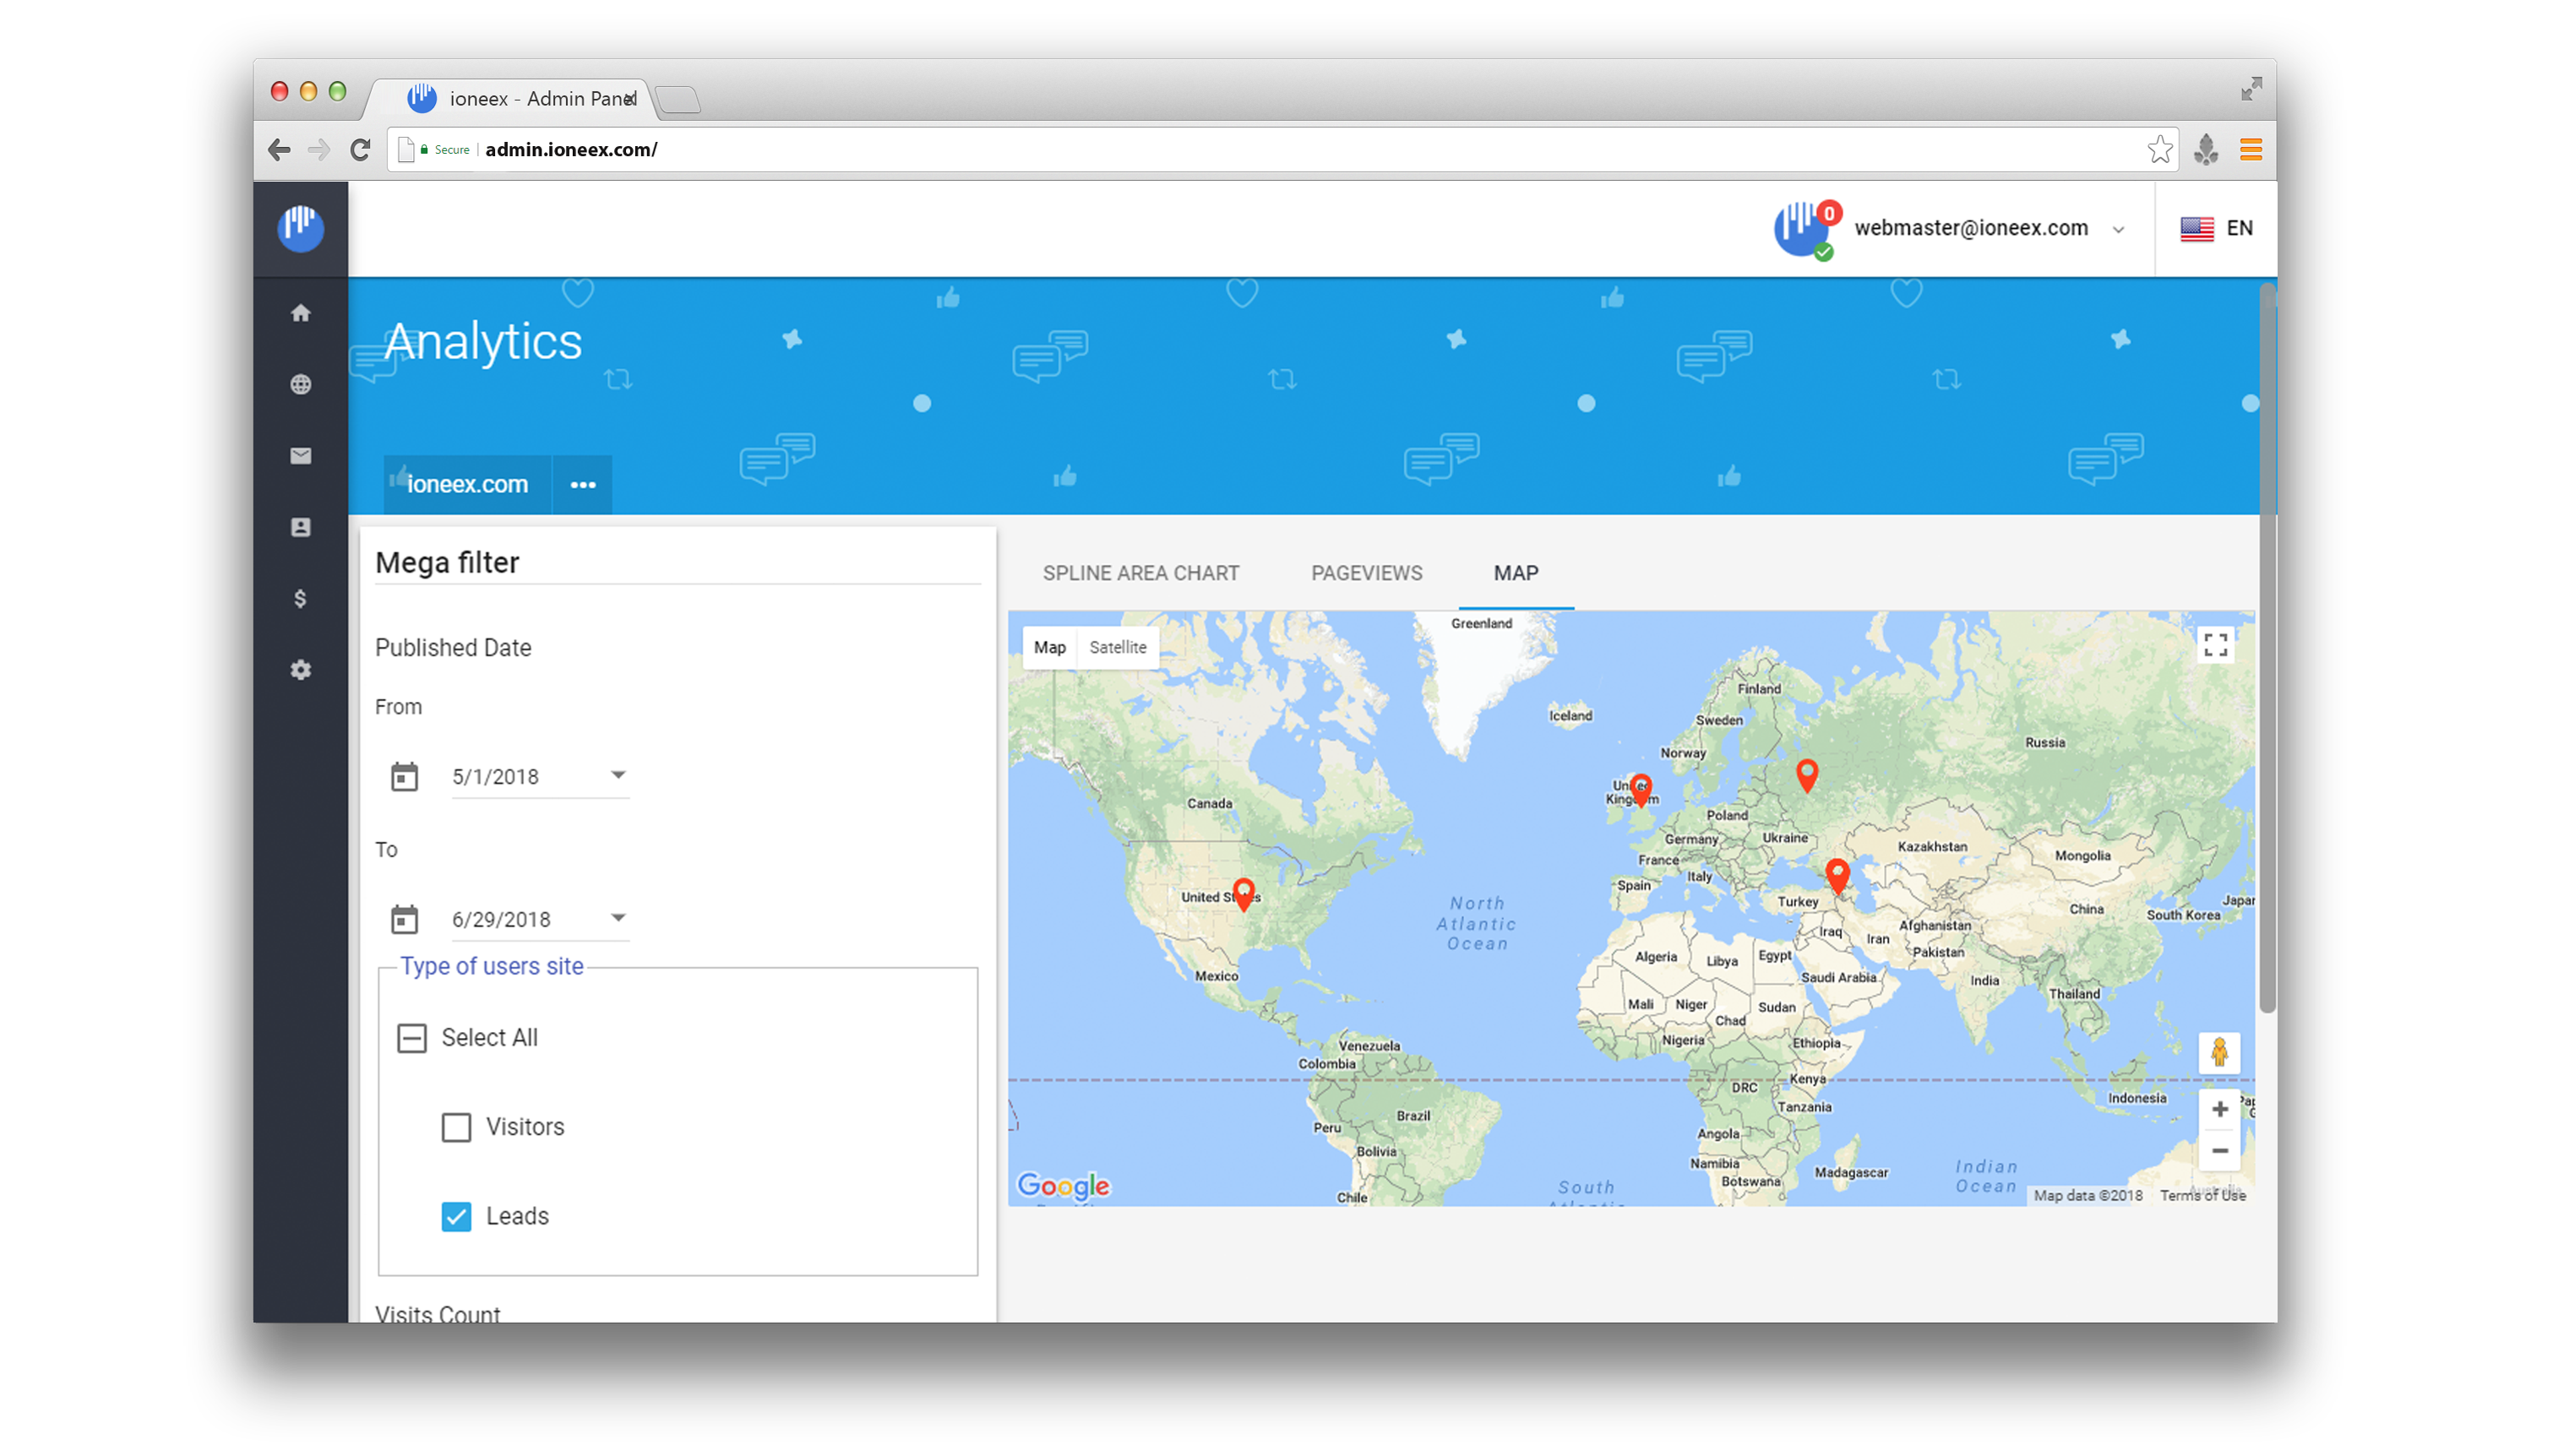Click the red marker over United States

1243,892
